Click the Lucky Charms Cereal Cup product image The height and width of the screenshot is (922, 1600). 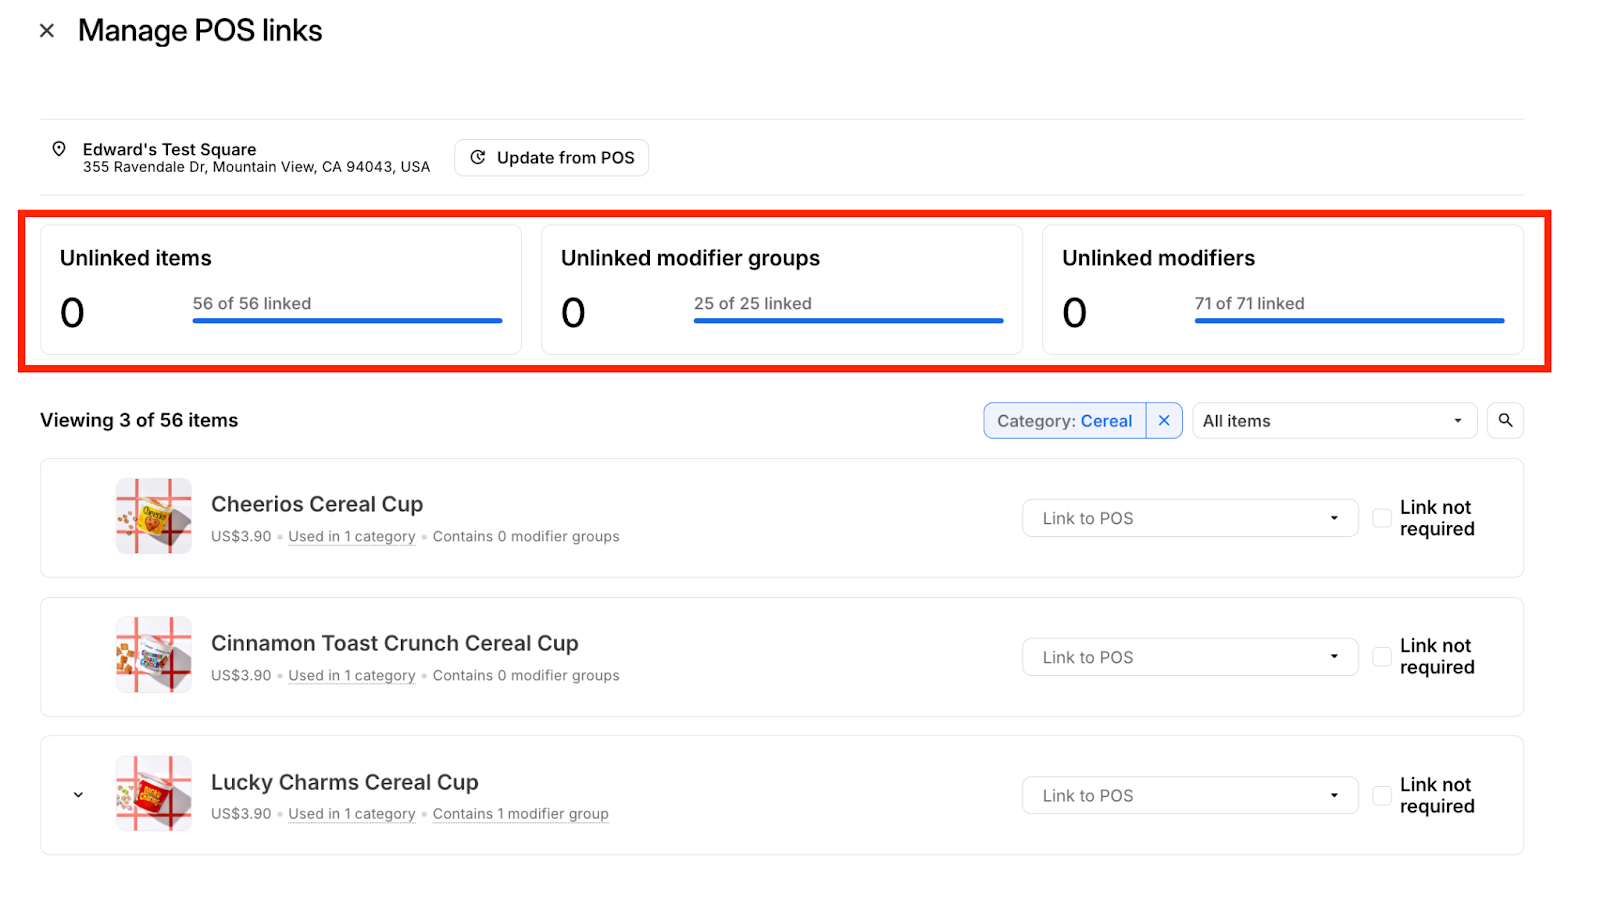coord(153,793)
